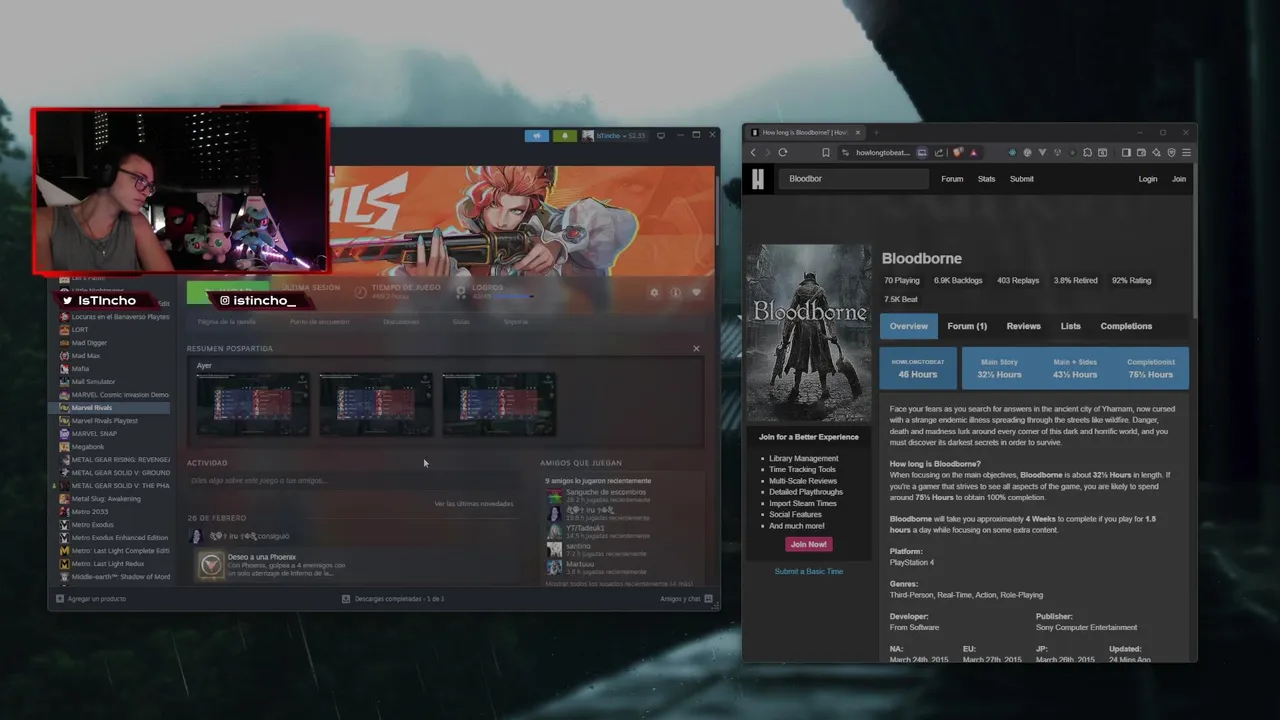Open Stats in HowLongToBeat menu
The image size is (1280, 720).
pyautogui.click(x=986, y=179)
